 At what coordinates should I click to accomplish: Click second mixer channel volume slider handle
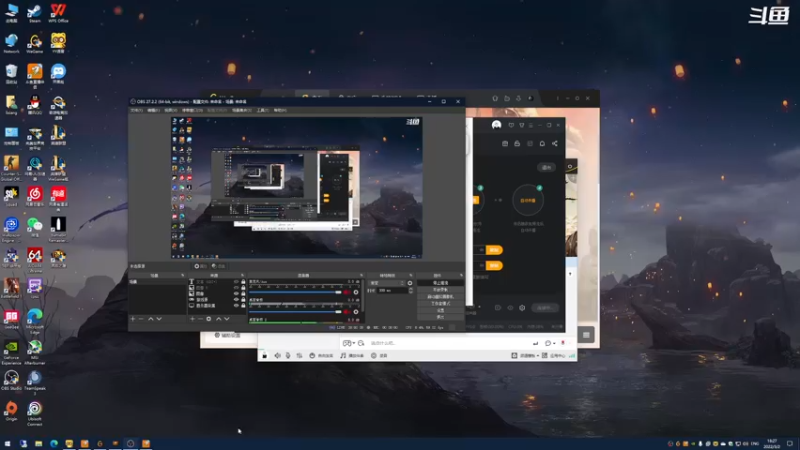tap(339, 312)
